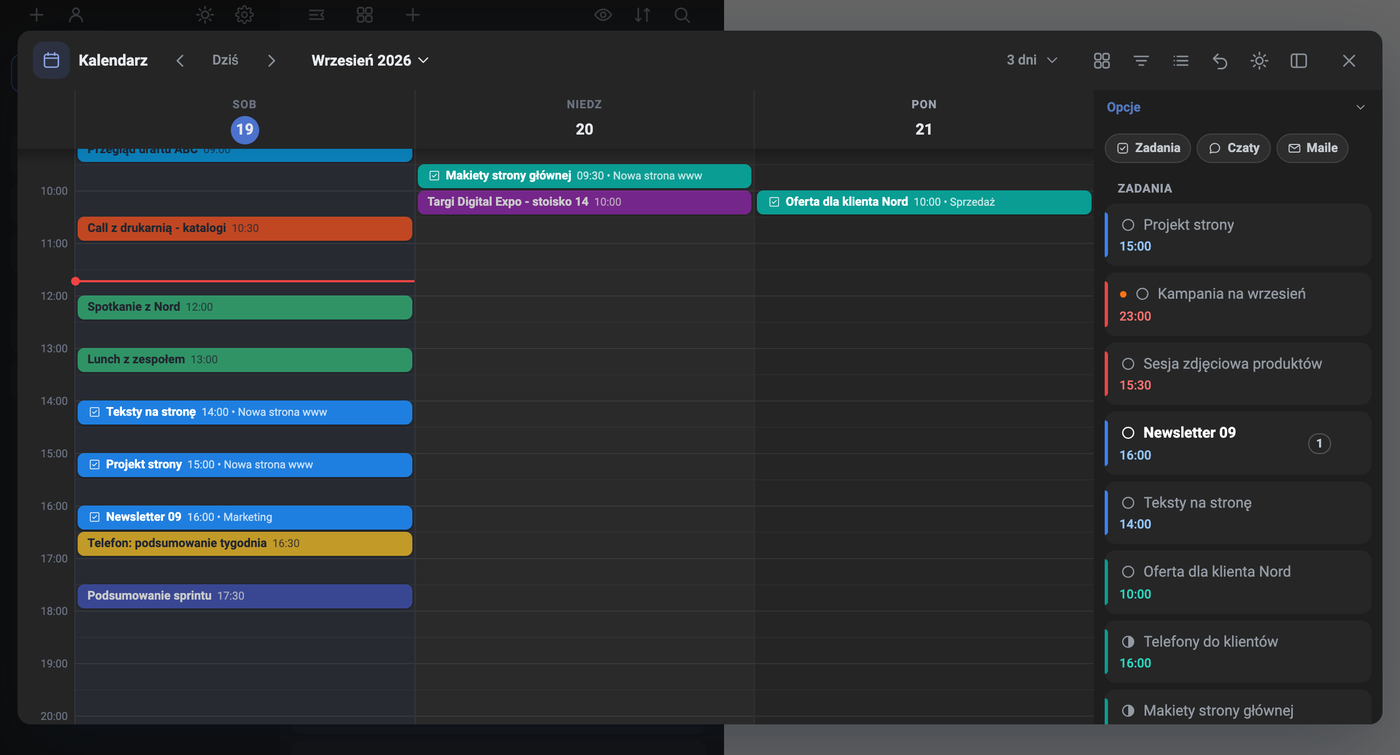The height and width of the screenshot is (755, 1400).
Task: Click the 15:30 time under Sesja zdjęciowa produktów
Action: 1135,385
